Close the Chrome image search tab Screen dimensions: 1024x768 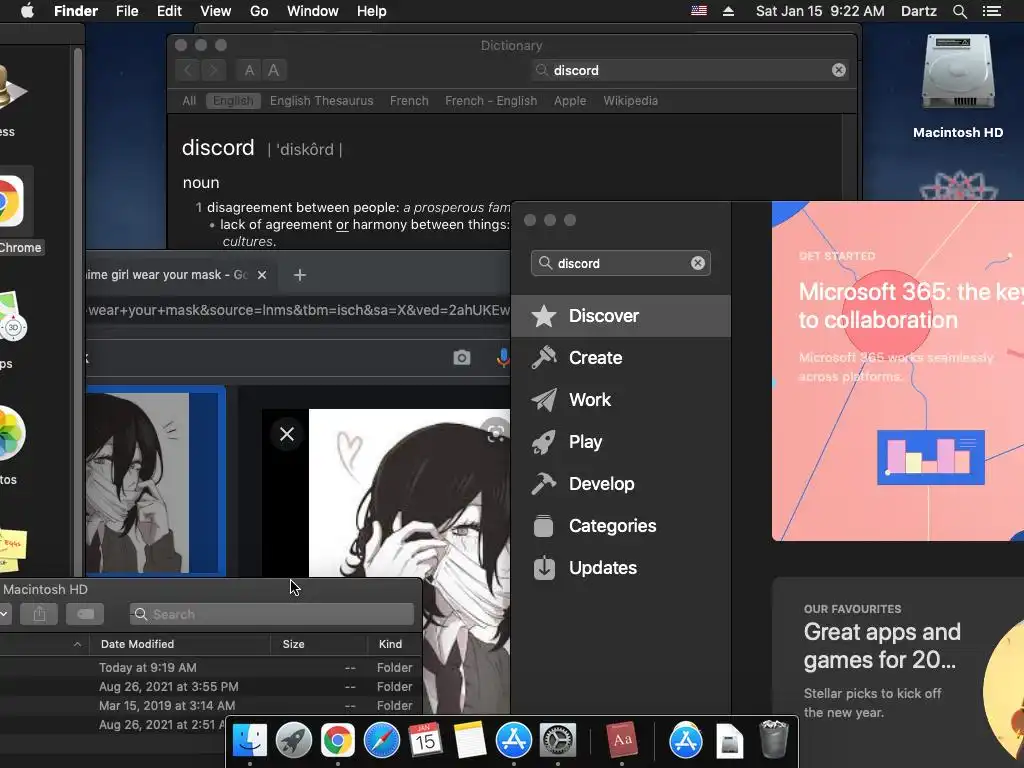262,275
